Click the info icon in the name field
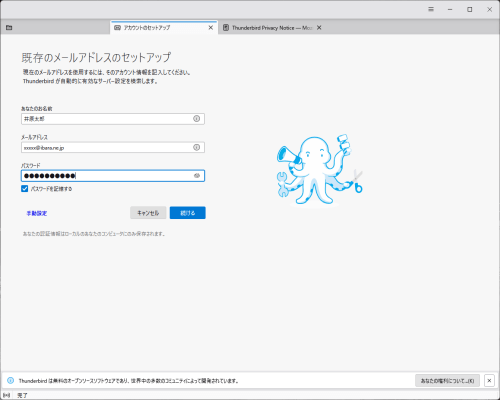500x400 pixels. (x=197, y=119)
